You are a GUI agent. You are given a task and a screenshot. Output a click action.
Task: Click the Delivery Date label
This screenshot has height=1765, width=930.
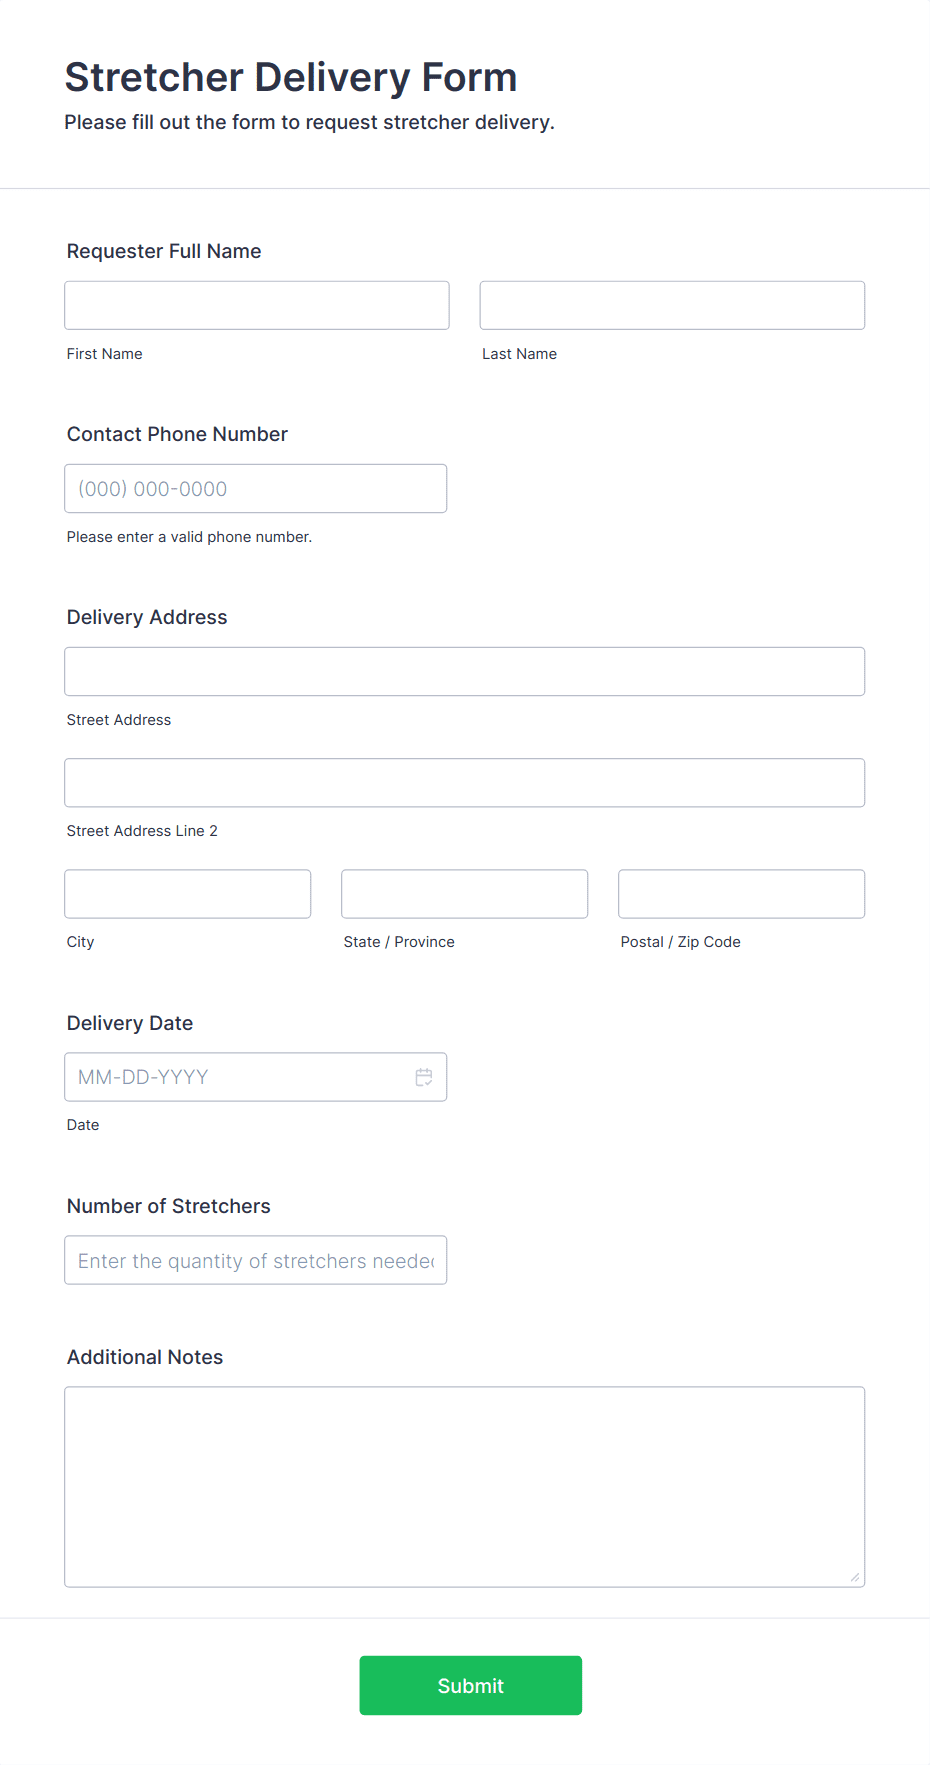[130, 1023]
